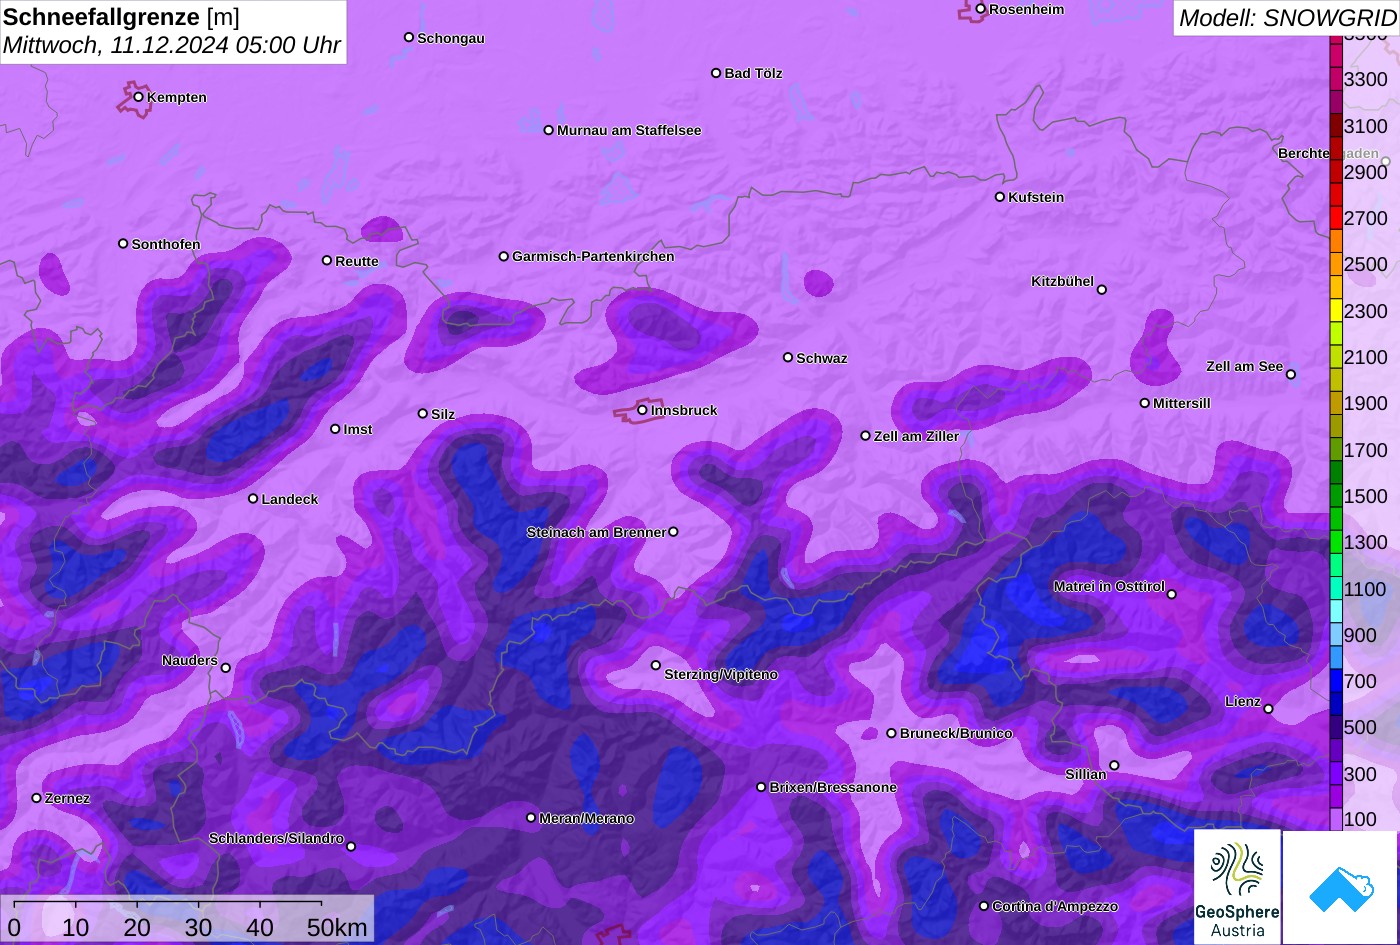This screenshot has height=945, width=1400.
Task: Click the GeoSphere Austria logo
Action: [1237, 887]
